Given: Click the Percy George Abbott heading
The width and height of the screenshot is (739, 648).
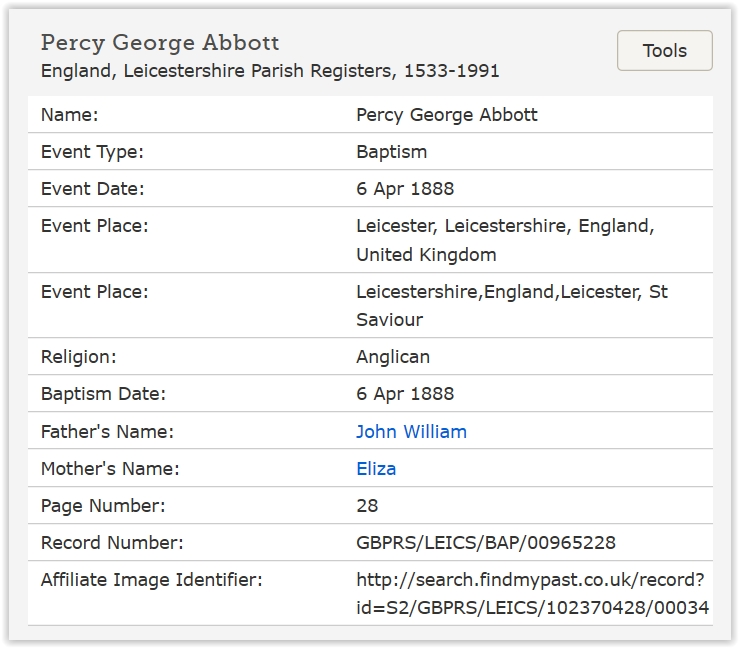Looking at the screenshot, I should click(160, 43).
